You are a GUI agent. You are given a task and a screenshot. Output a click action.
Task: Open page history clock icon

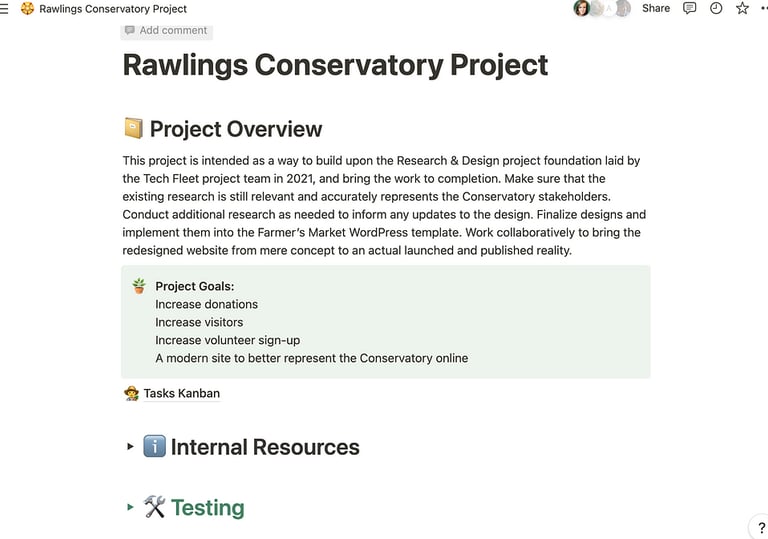tap(716, 8)
